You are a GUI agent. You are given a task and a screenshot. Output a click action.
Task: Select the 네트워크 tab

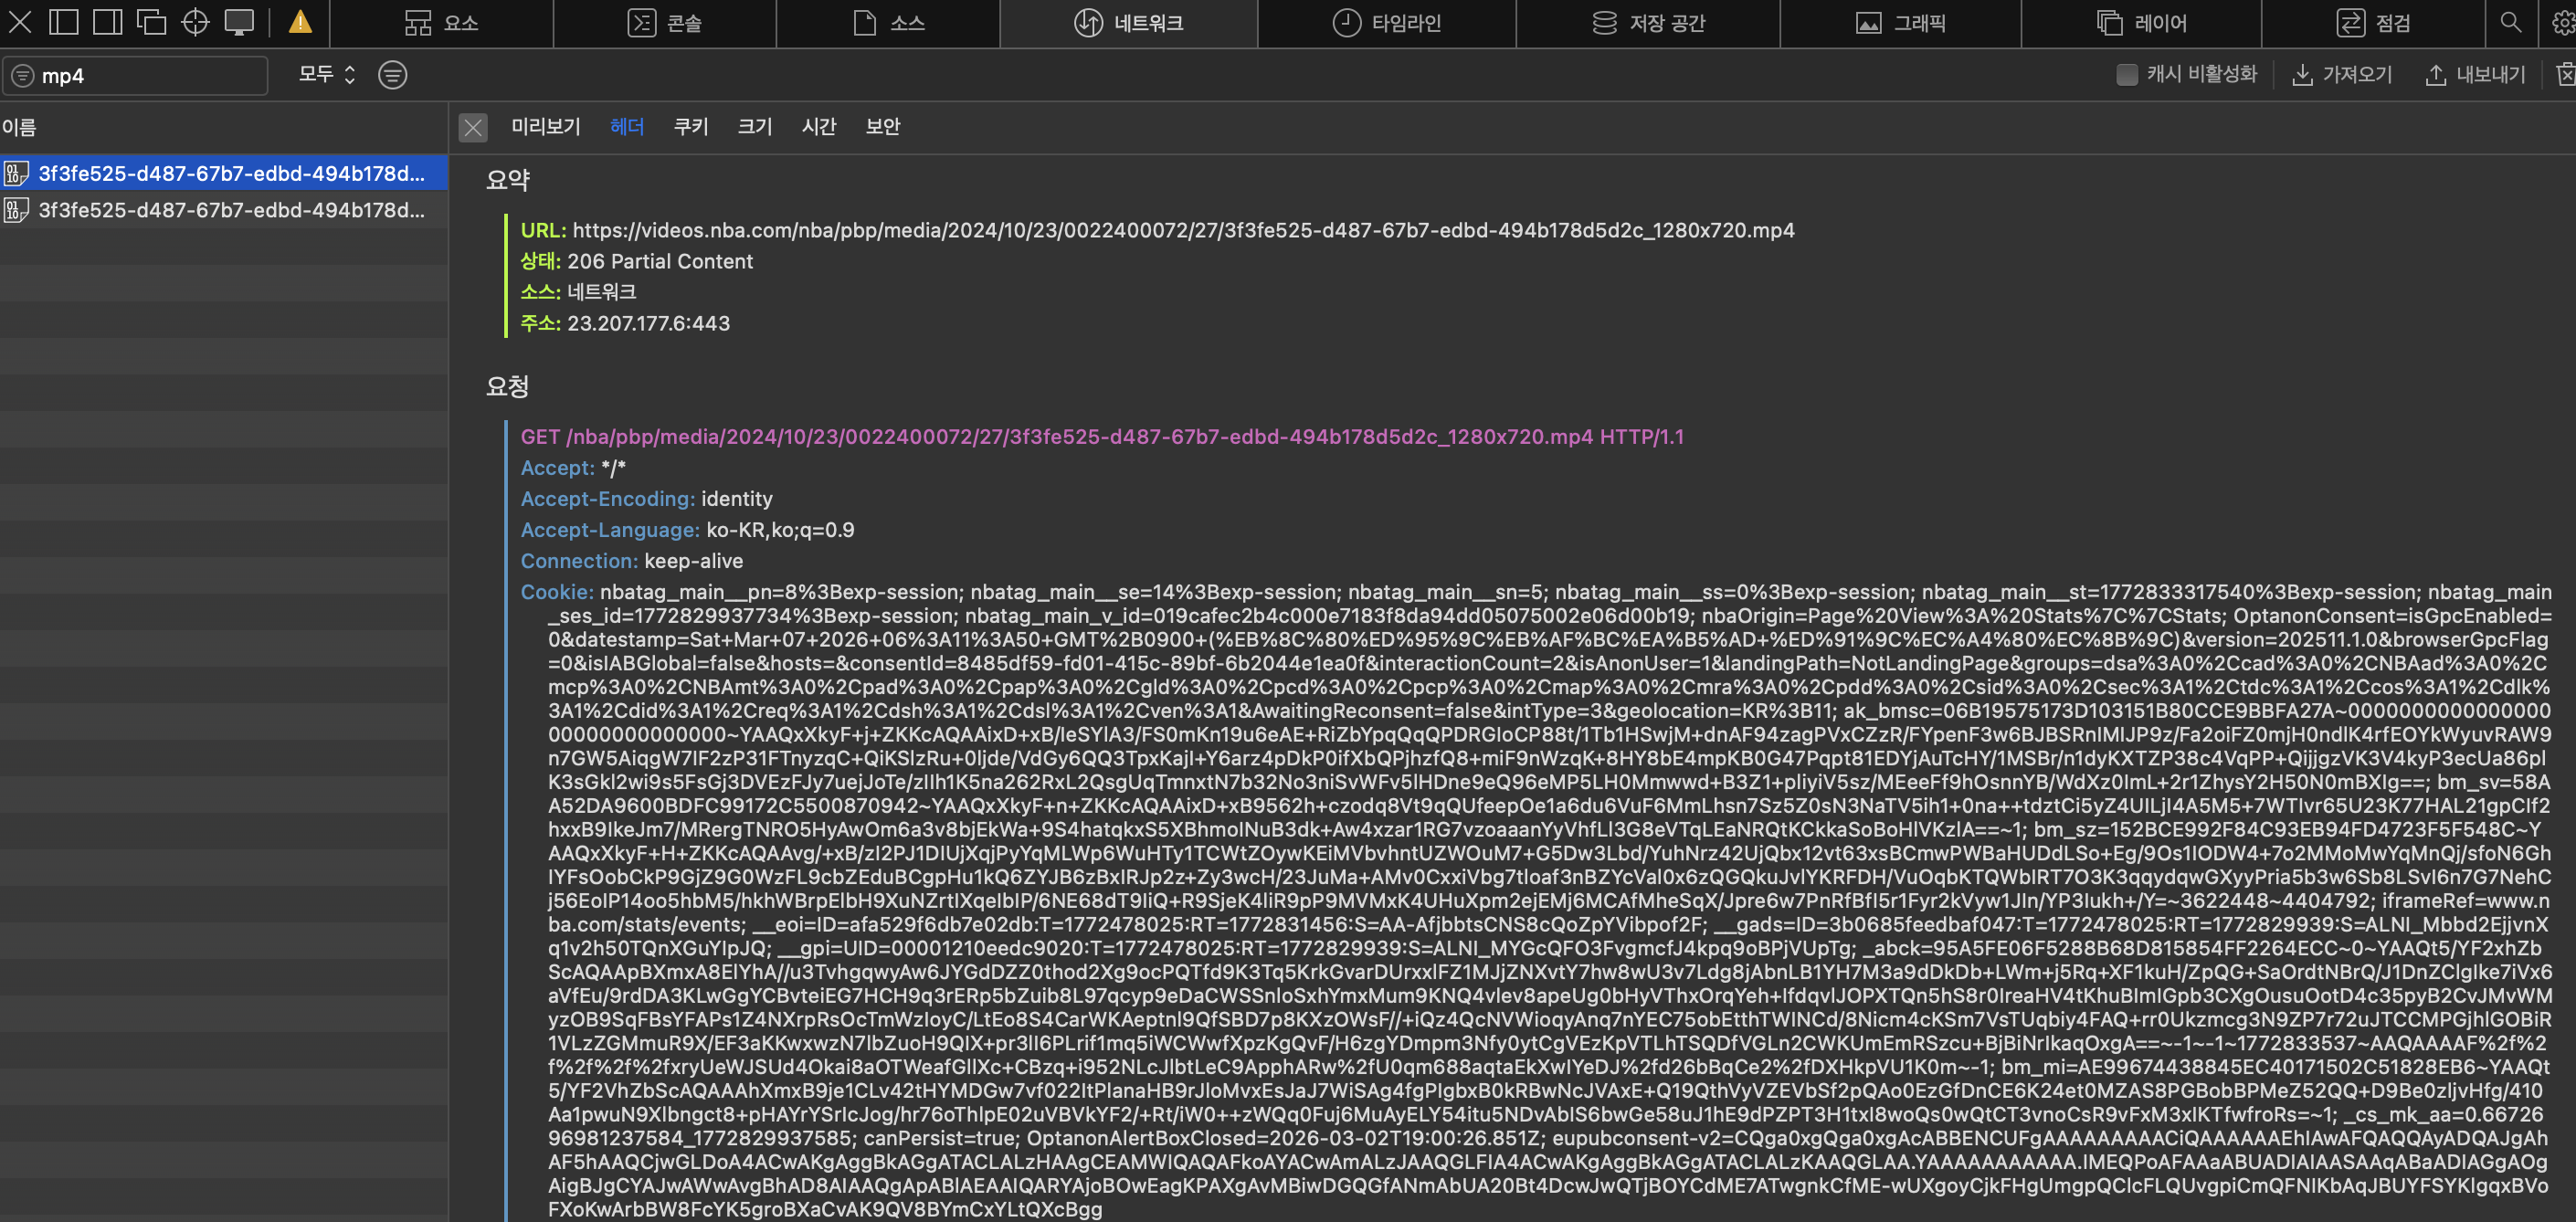pyautogui.click(x=1129, y=23)
